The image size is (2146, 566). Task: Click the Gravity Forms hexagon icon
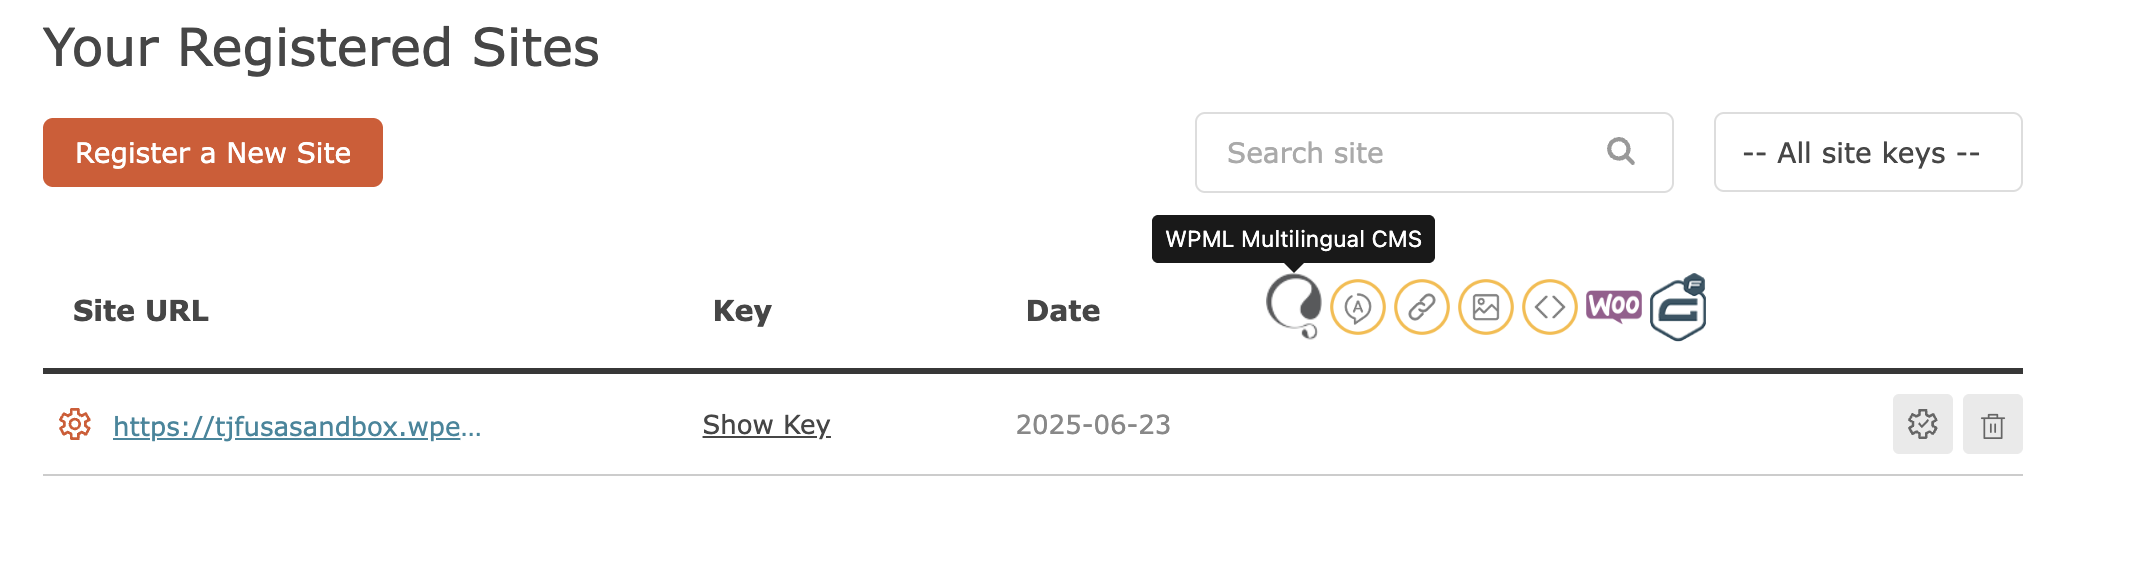pos(1678,308)
